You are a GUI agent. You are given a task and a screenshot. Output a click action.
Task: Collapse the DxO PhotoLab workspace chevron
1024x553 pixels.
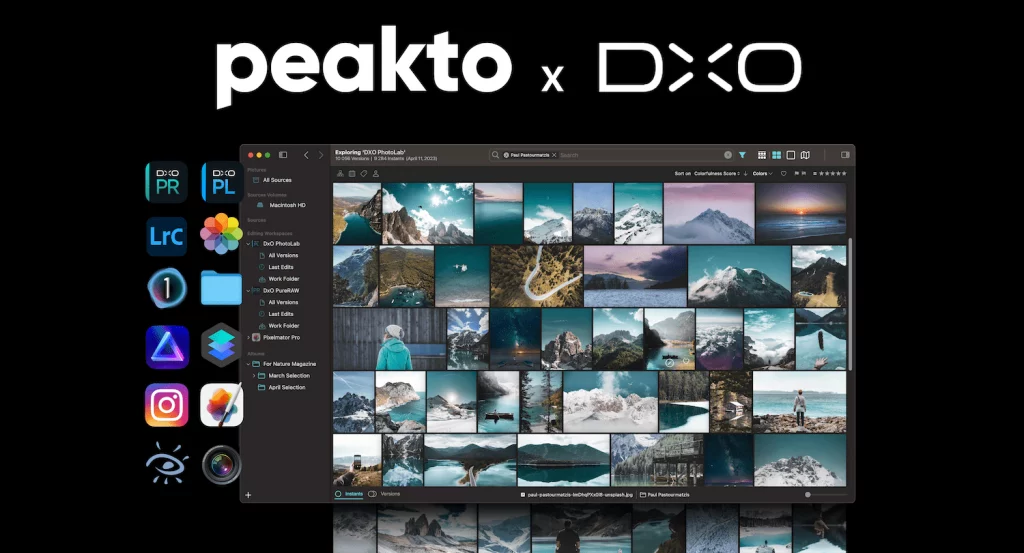248,244
